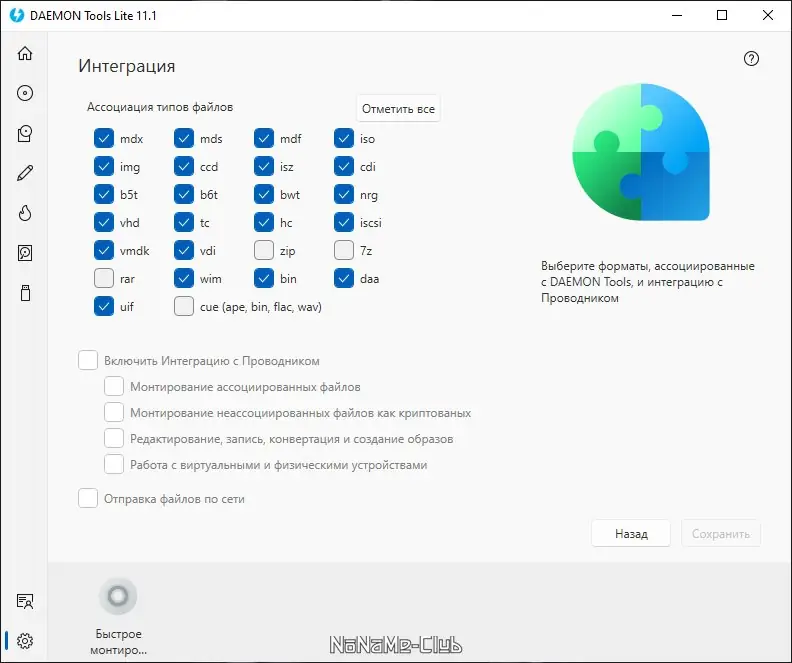Click the Быстрое монтиро... label

(x=118, y=642)
